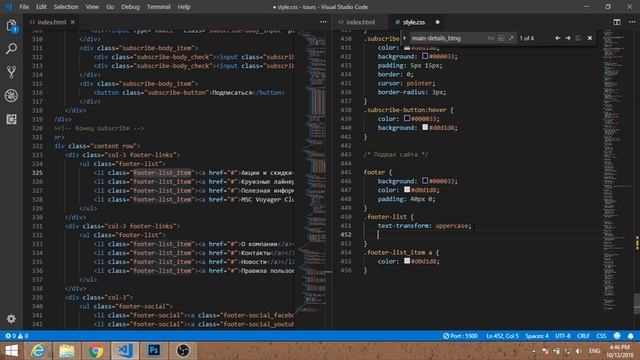The image size is (640, 360).
Task: Open the Search view in activity bar
Action: pyautogui.click(x=11, y=49)
